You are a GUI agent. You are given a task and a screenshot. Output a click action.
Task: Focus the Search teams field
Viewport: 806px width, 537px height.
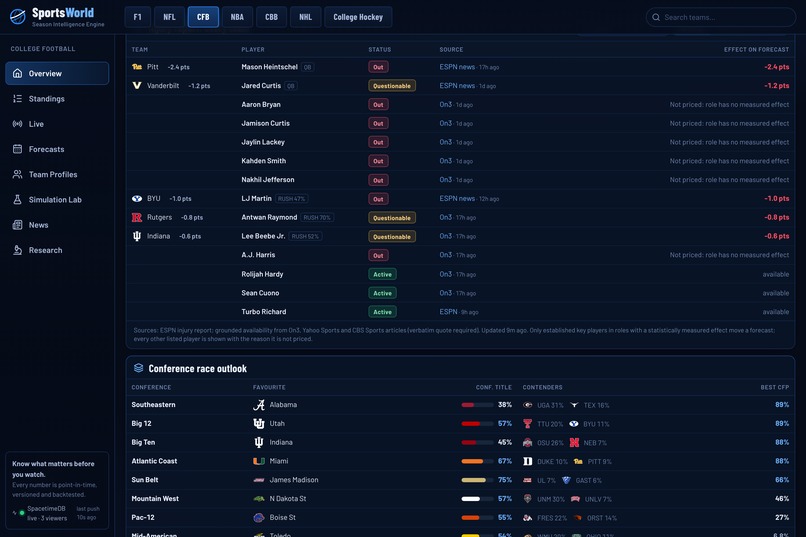pyautogui.click(x=721, y=17)
